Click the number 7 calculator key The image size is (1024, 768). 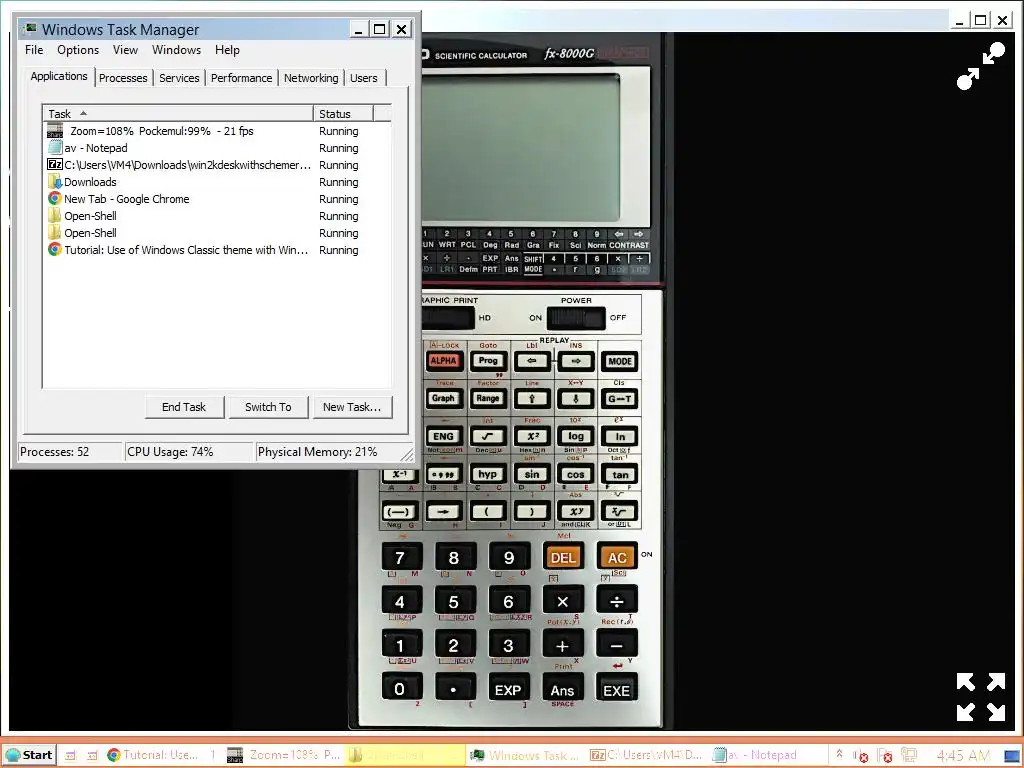click(400, 558)
